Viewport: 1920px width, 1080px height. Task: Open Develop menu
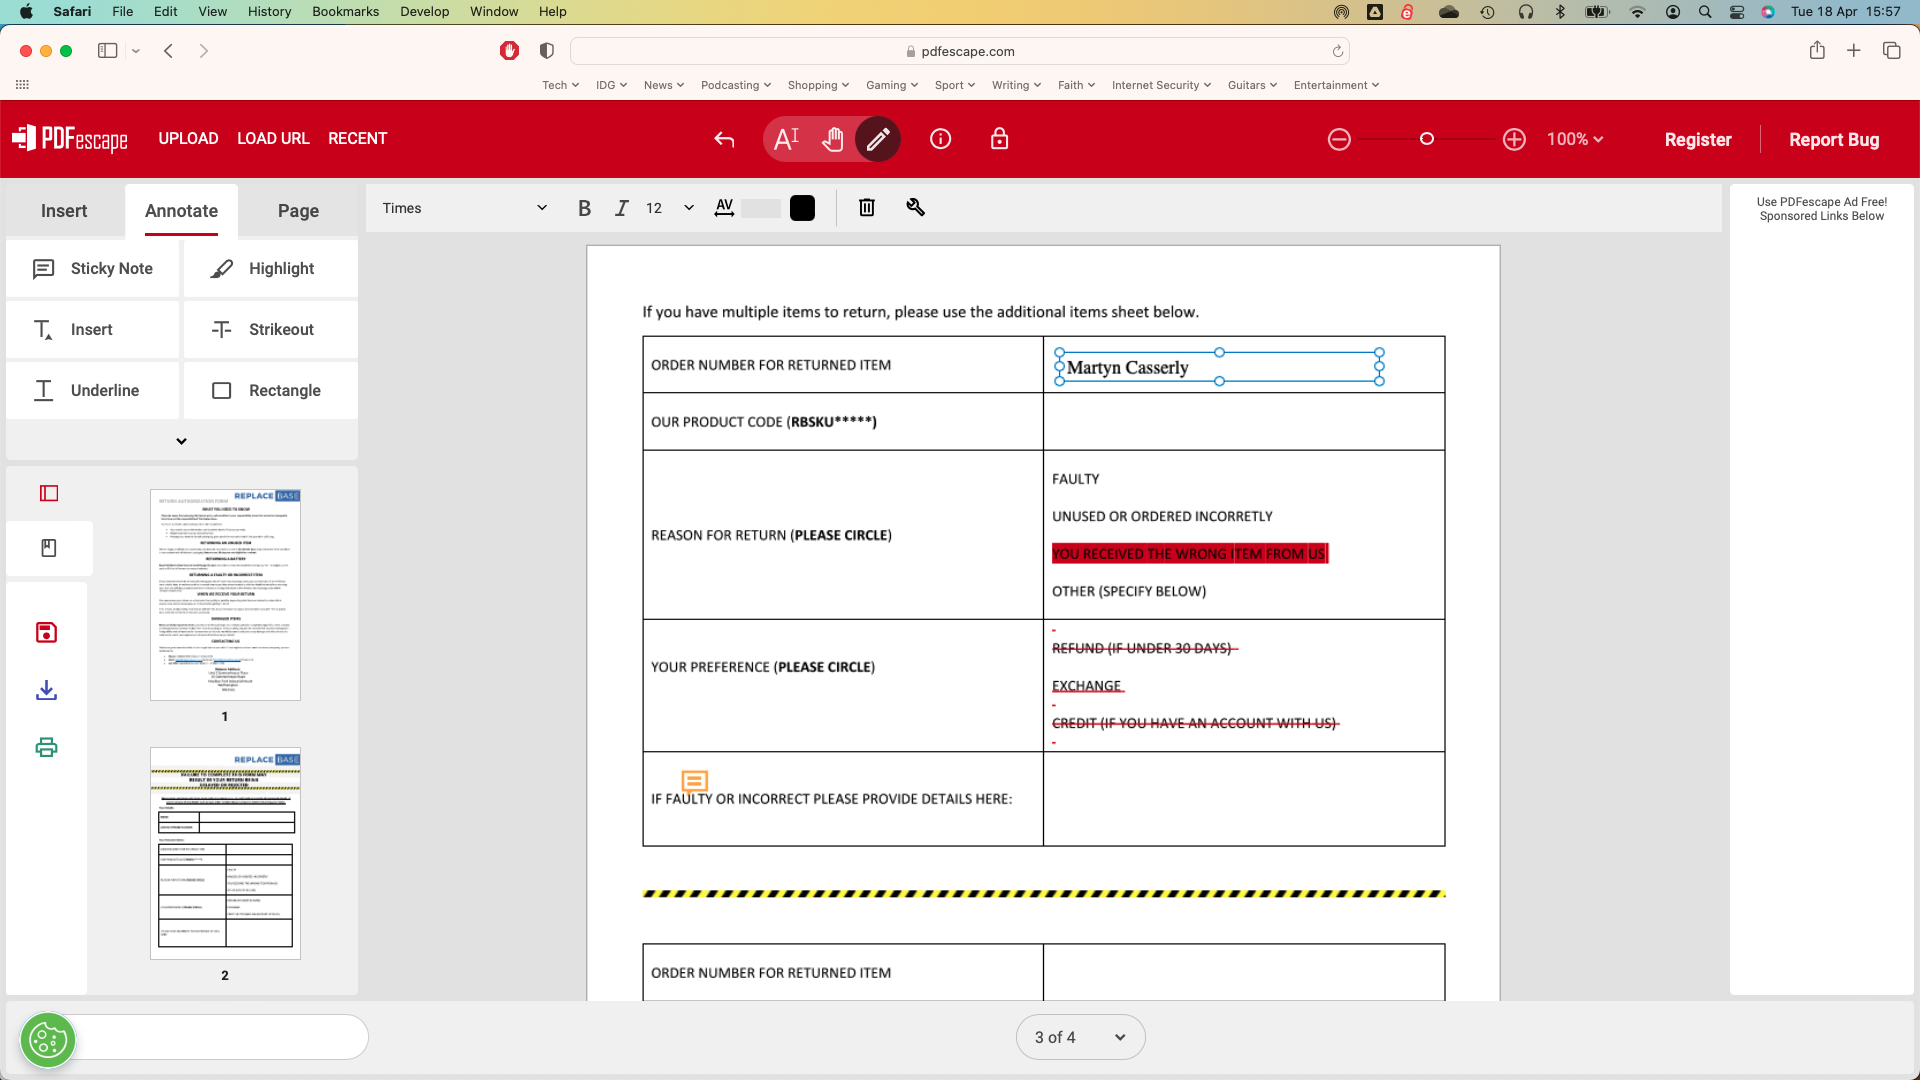[424, 11]
